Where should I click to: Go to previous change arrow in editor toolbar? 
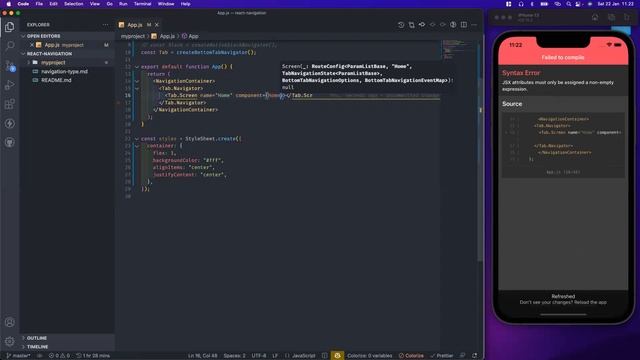(433, 25)
